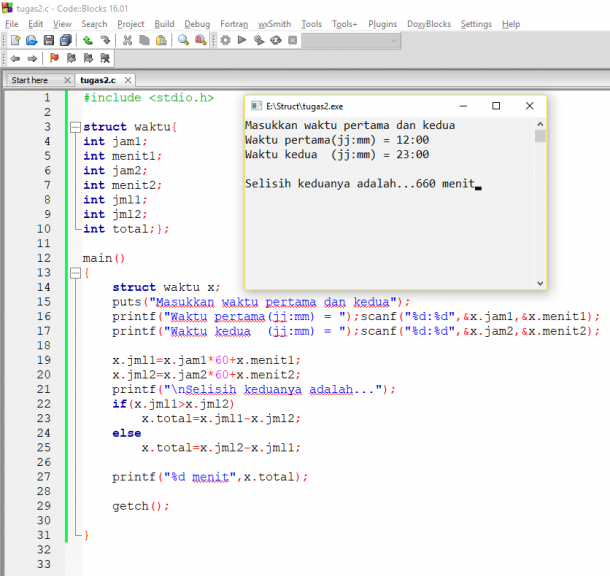The width and height of the screenshot is (610, 576).
Task: Click the New file icon
Action: (x=16, y=40)
